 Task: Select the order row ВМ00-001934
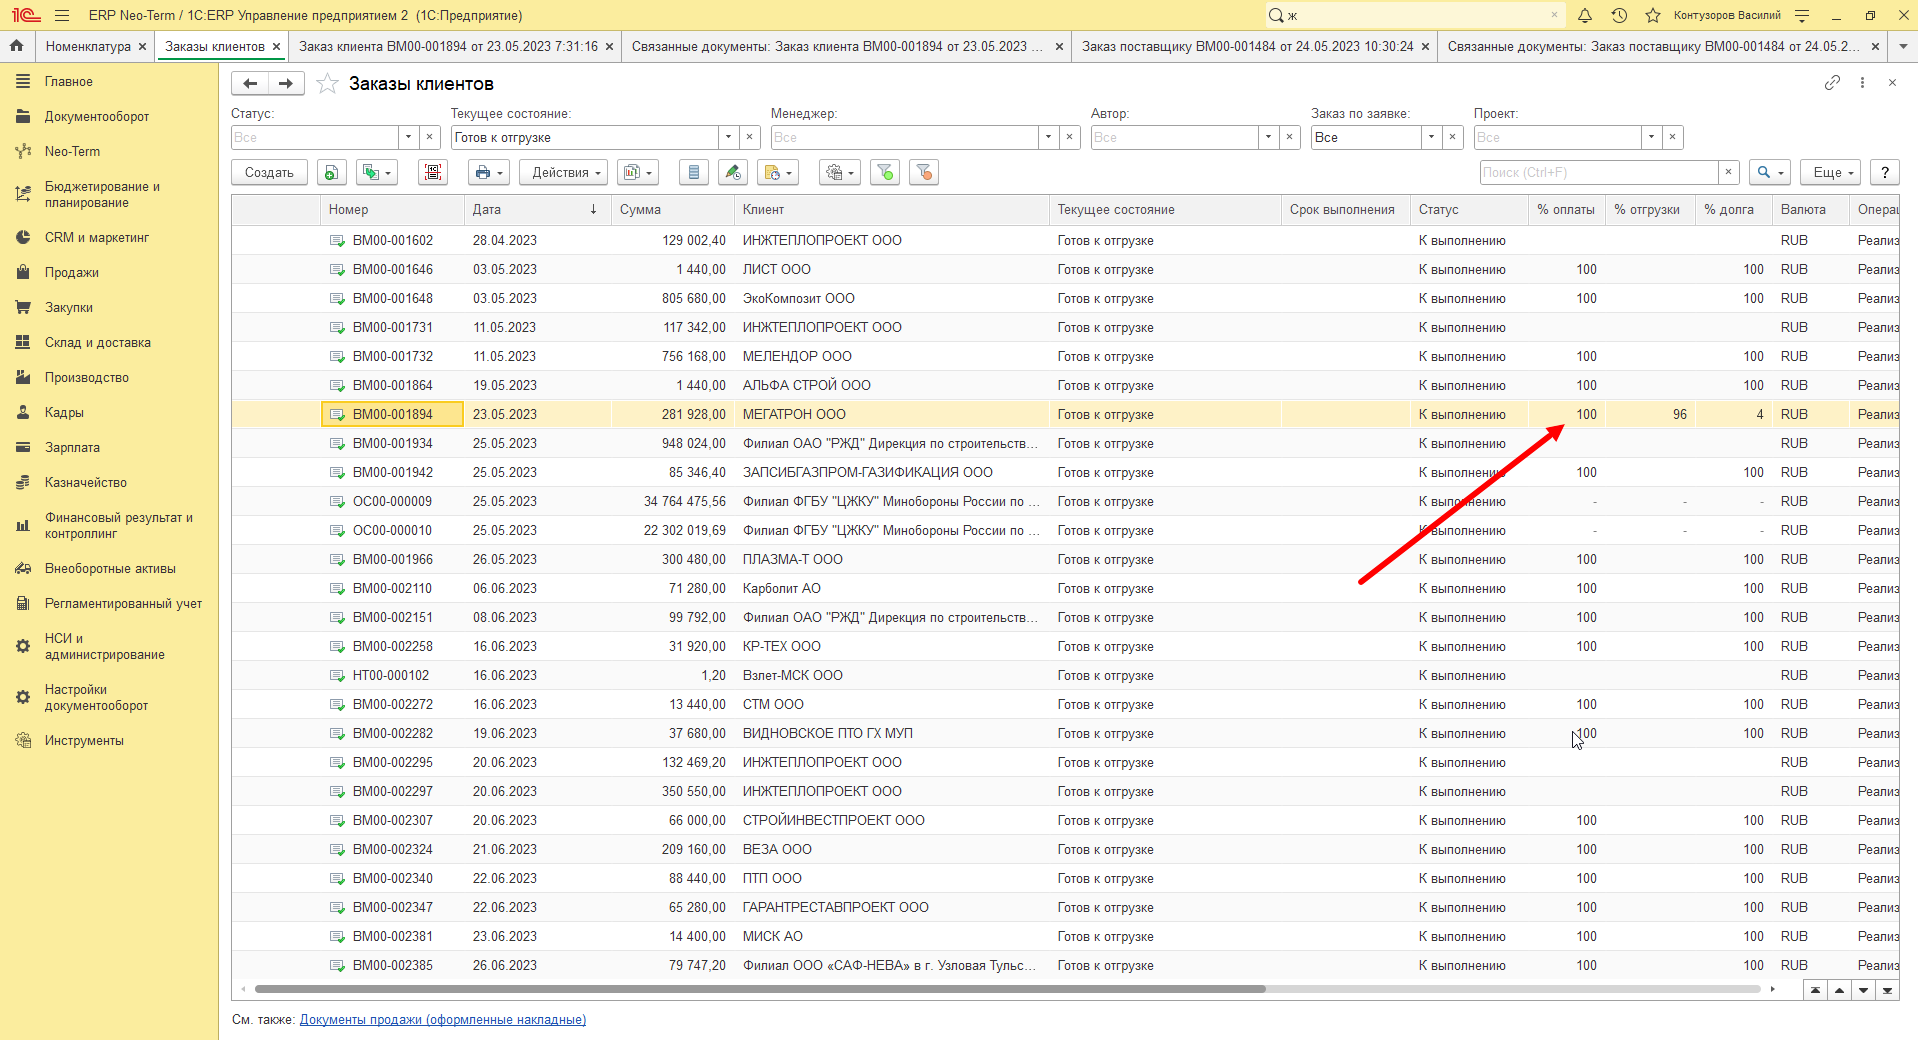point(1065,443)
